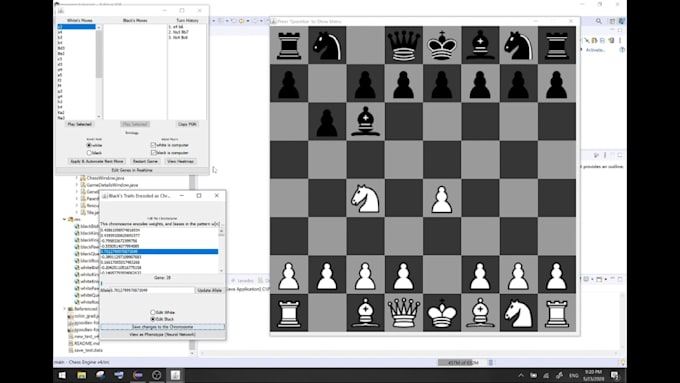Expand the ChessWindow.java tree node

coord(77,178)
